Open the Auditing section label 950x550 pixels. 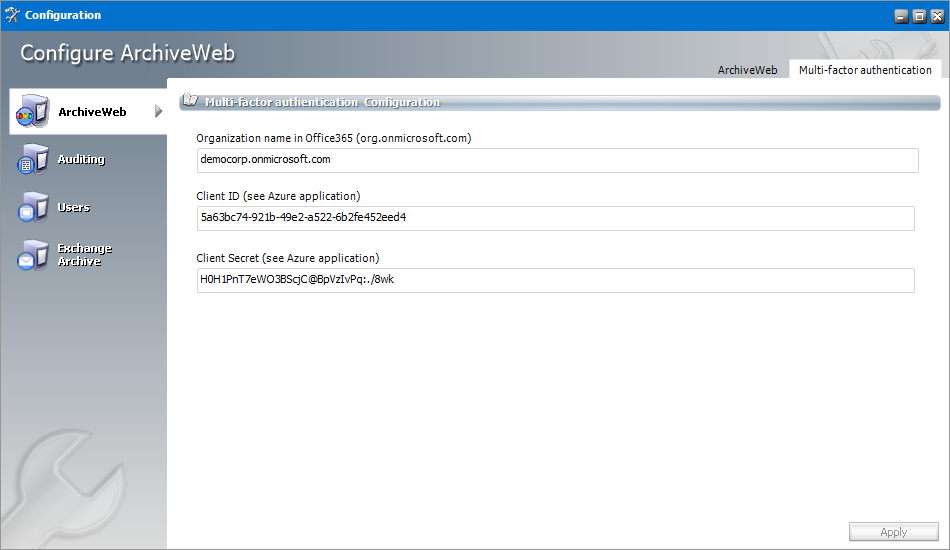click(81, 160)
